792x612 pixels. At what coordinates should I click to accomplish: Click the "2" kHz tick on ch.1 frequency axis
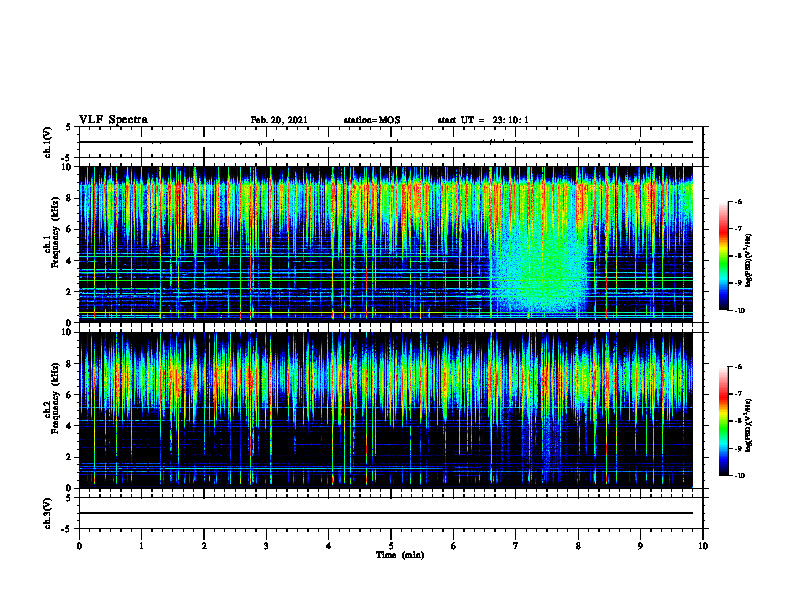point(70,291)
